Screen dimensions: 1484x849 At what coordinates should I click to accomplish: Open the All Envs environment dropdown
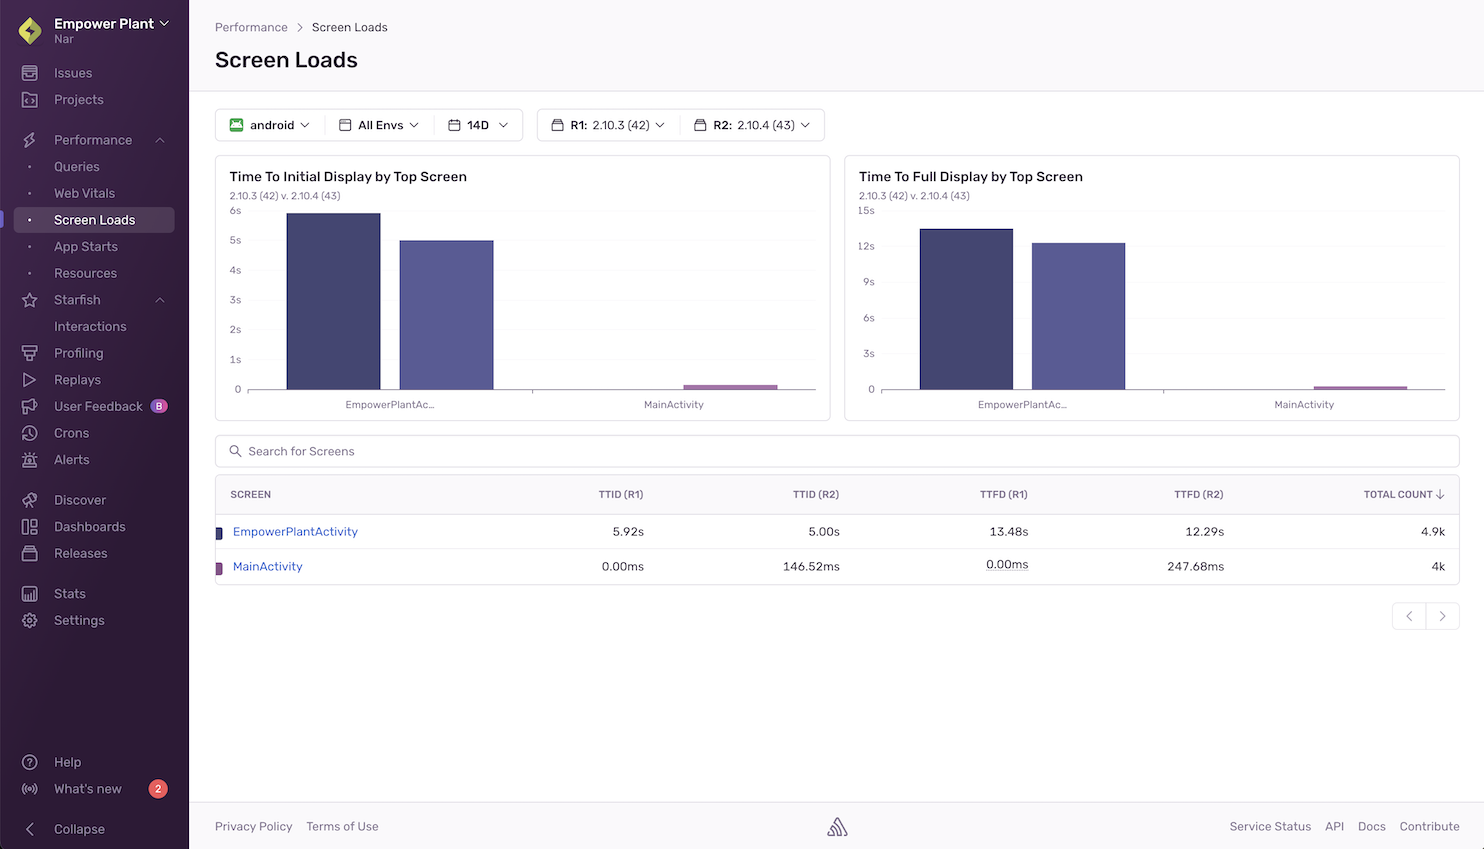379,125
